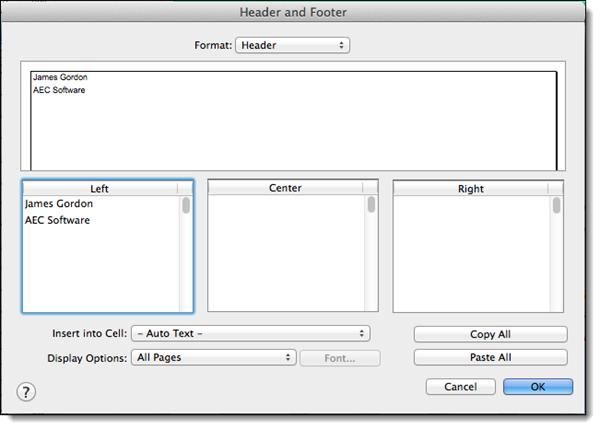Click the Cancel button
The width and height of the screenshot is (600, 429).
[460, 386]
